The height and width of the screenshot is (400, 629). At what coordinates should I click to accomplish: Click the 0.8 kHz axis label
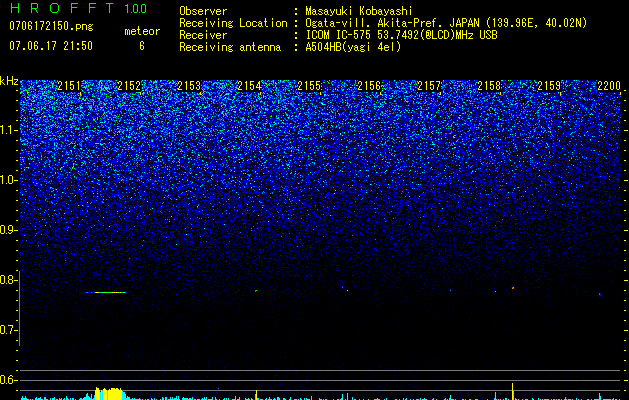[x=8, y=280]
